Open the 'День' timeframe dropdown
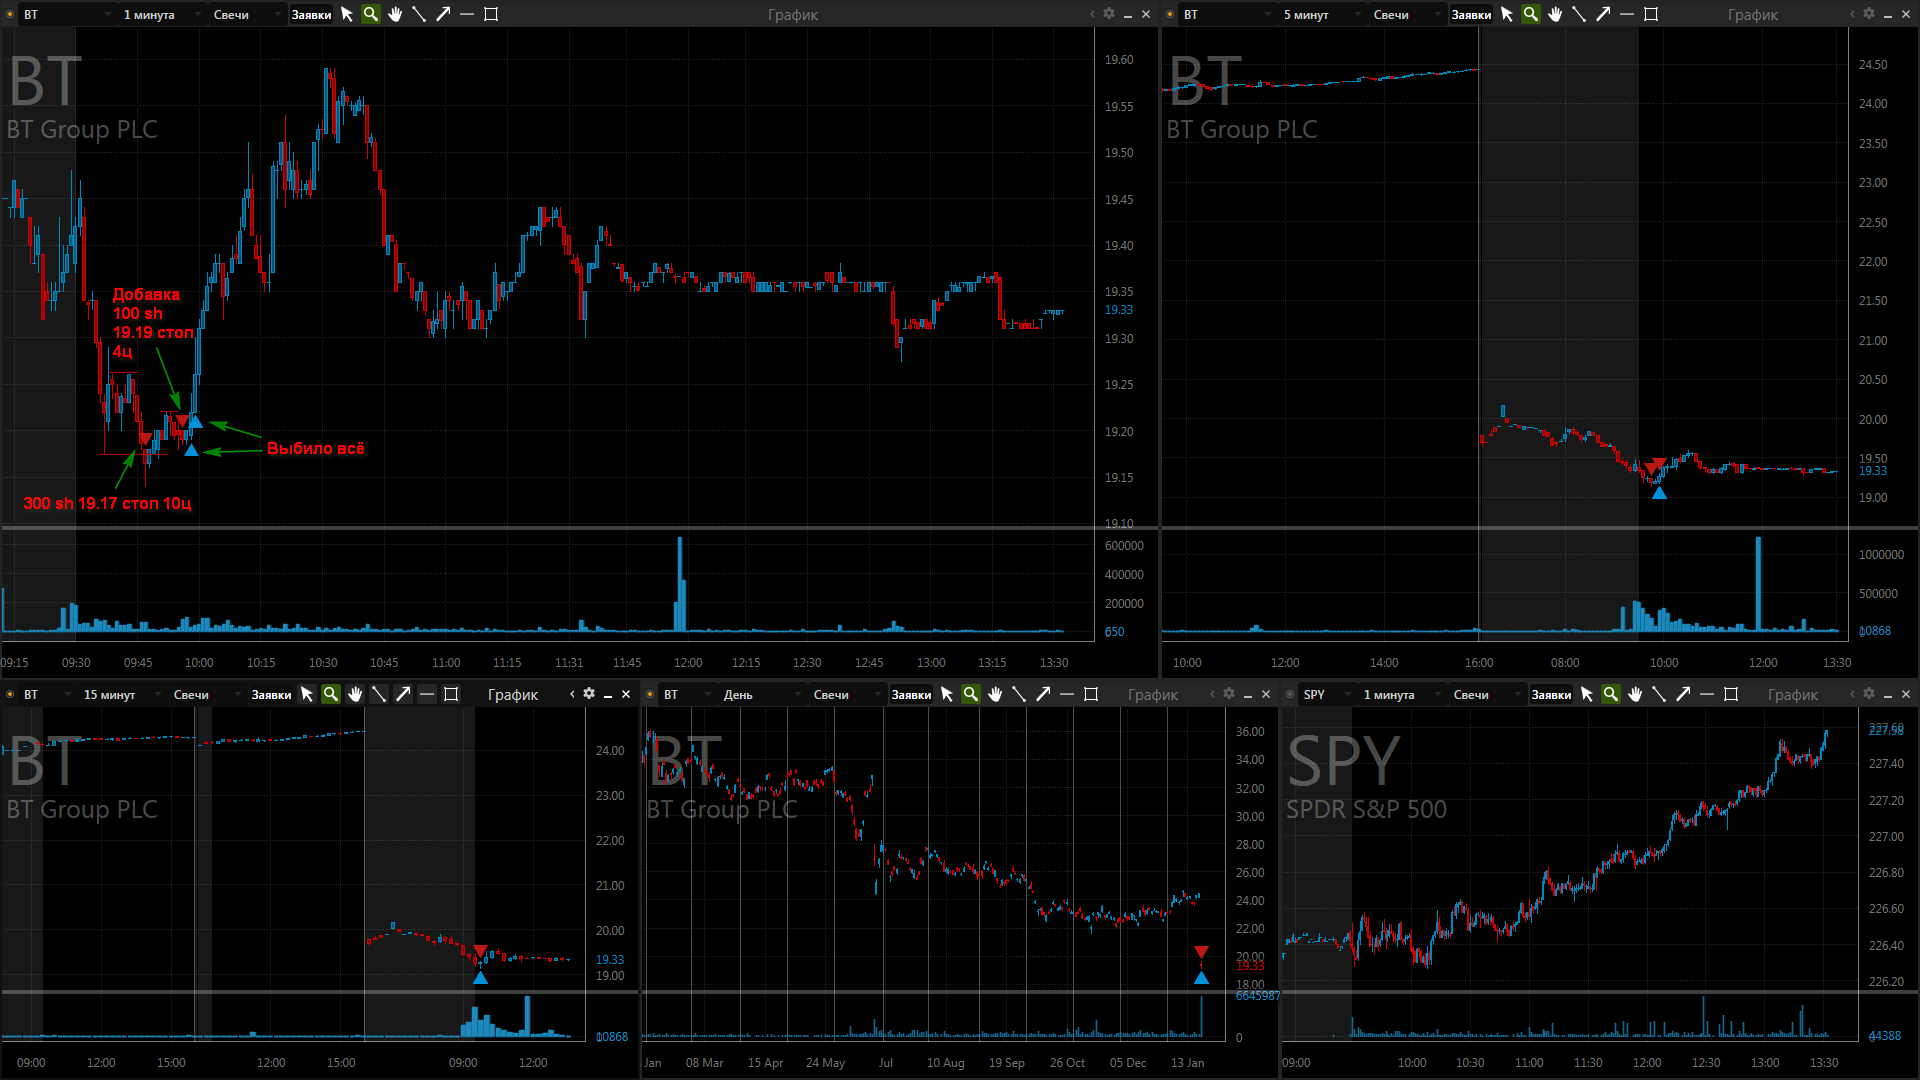1920x1080 pixels. point(760,694)
